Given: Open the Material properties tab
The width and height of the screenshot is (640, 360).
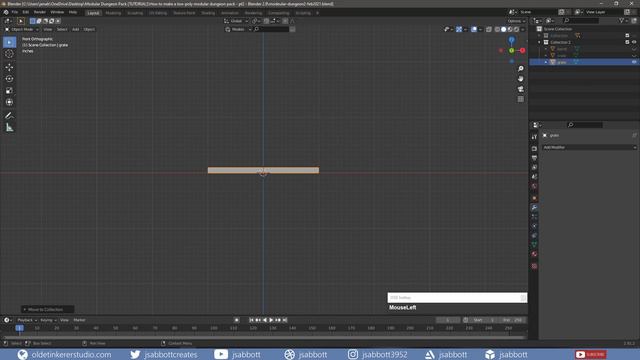Looking at the screenshot, I should 534,254.
